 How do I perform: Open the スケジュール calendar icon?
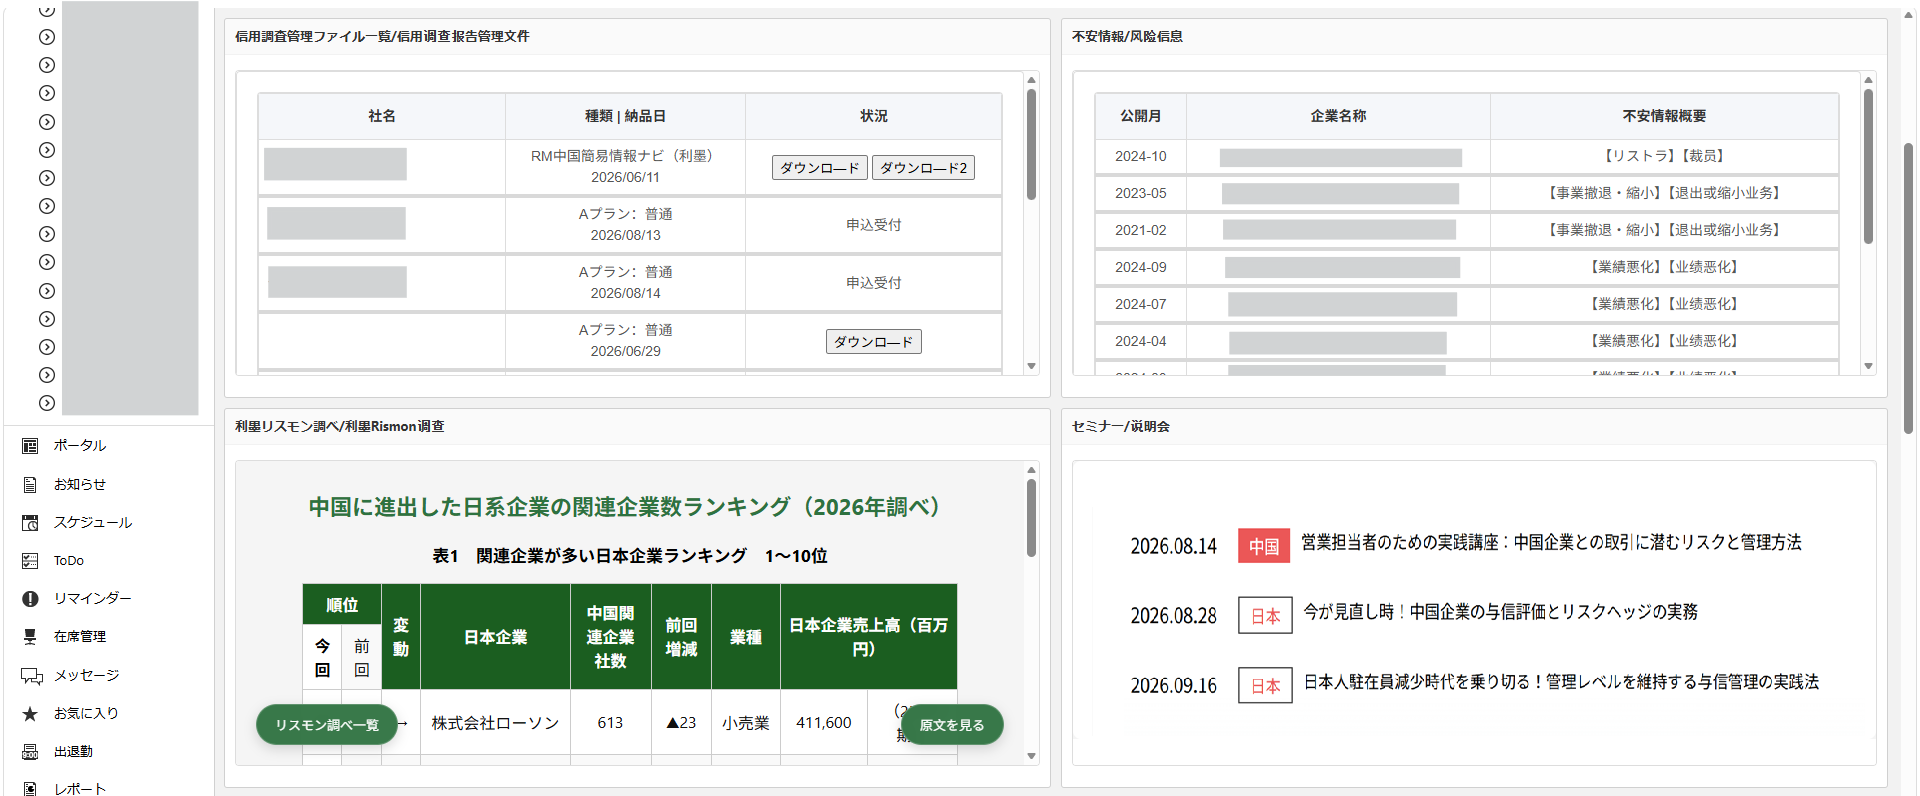point(30,522)
